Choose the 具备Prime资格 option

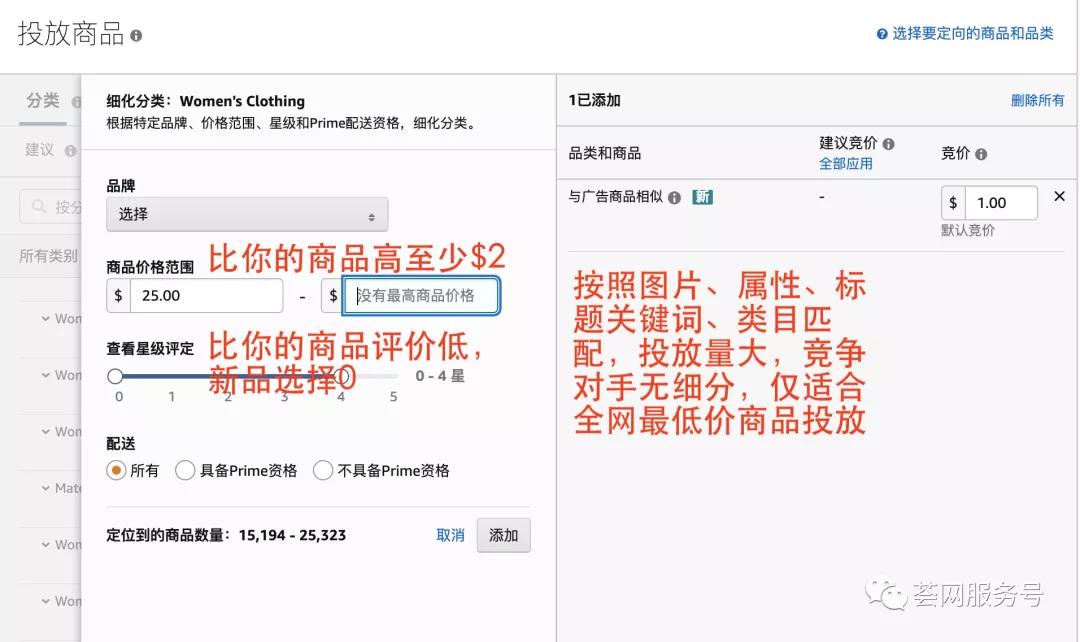[x=184, y=470]
